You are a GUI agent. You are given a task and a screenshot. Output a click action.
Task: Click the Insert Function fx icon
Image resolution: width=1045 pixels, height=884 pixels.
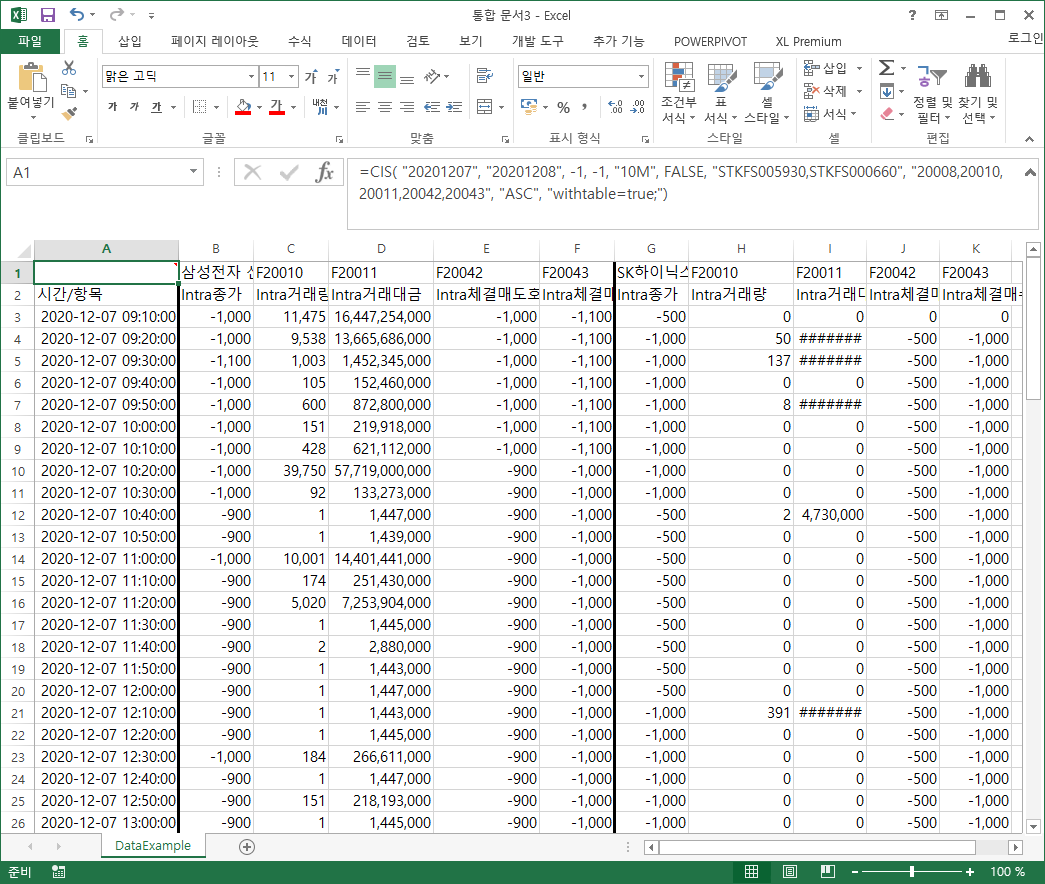click(324, 173)
